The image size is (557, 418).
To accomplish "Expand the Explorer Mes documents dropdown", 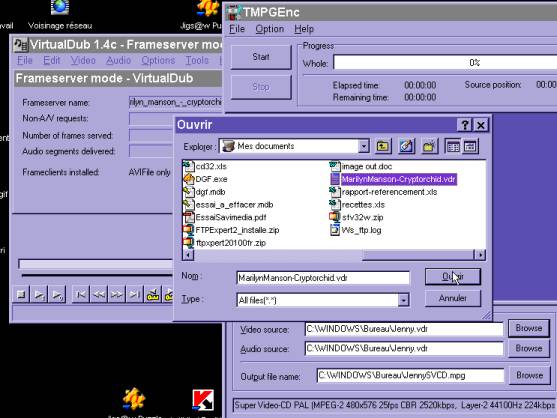I will (363, 146).
